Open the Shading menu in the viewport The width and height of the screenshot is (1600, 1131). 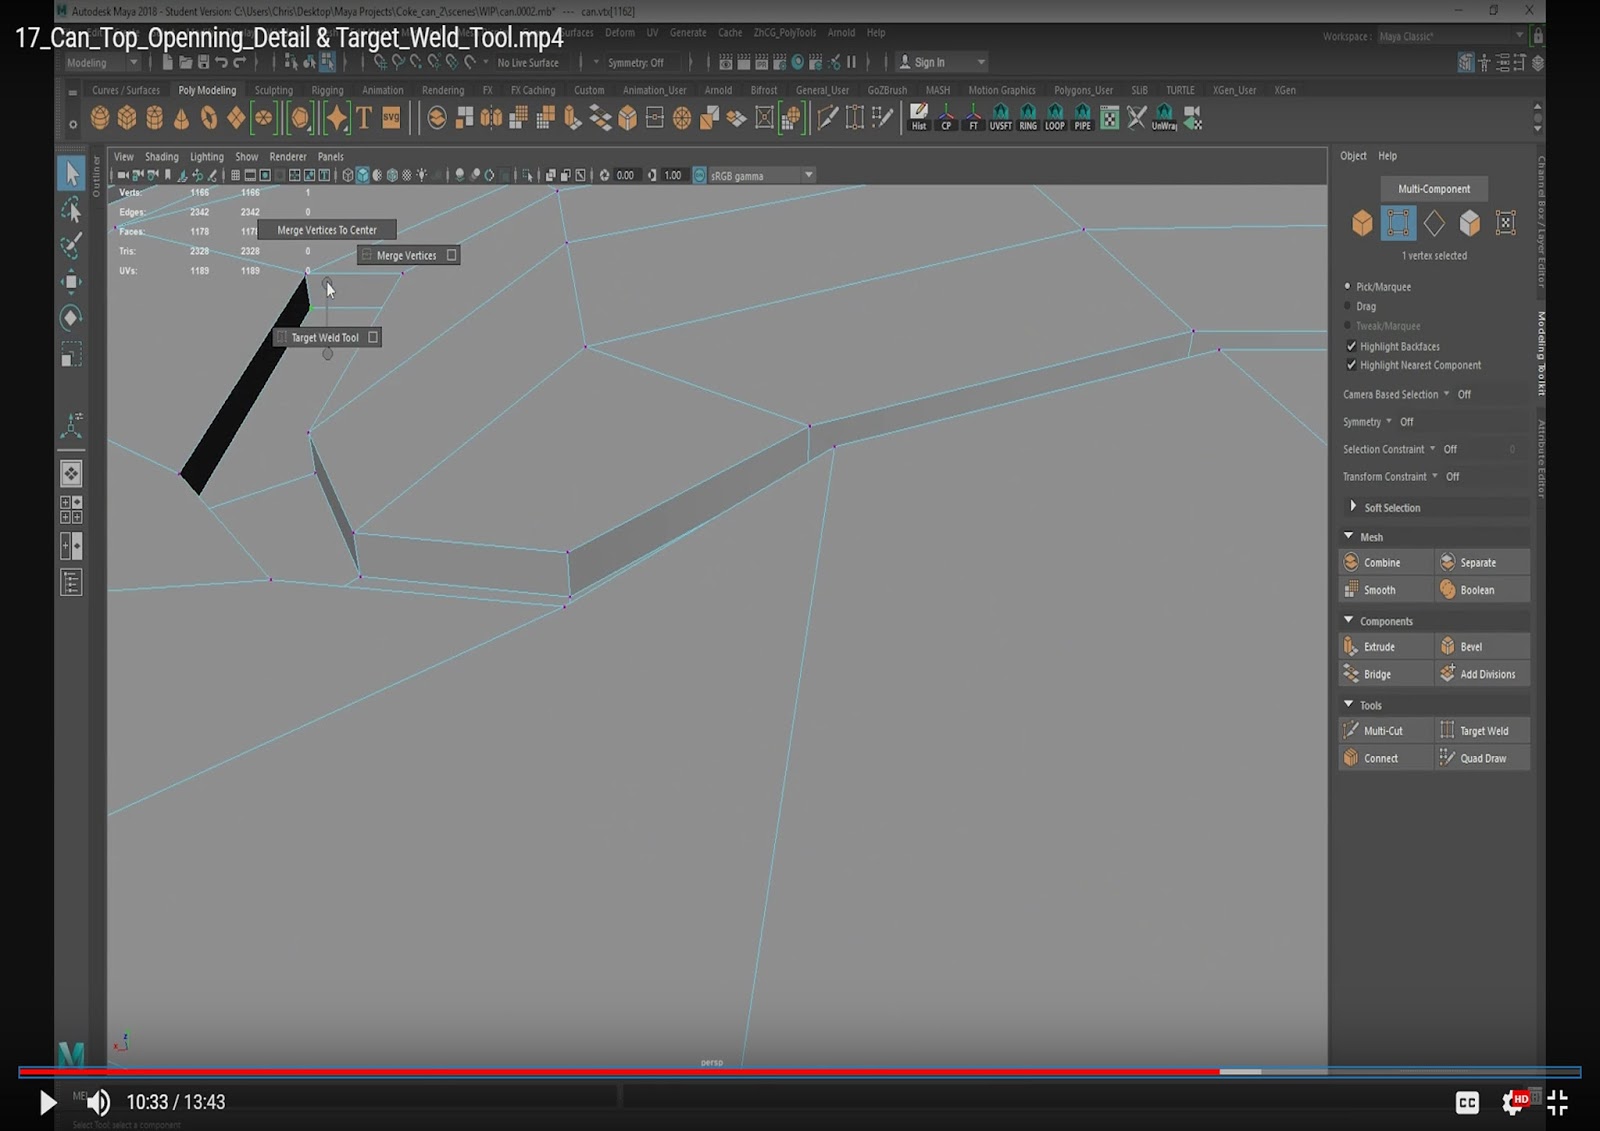point(161,156)
